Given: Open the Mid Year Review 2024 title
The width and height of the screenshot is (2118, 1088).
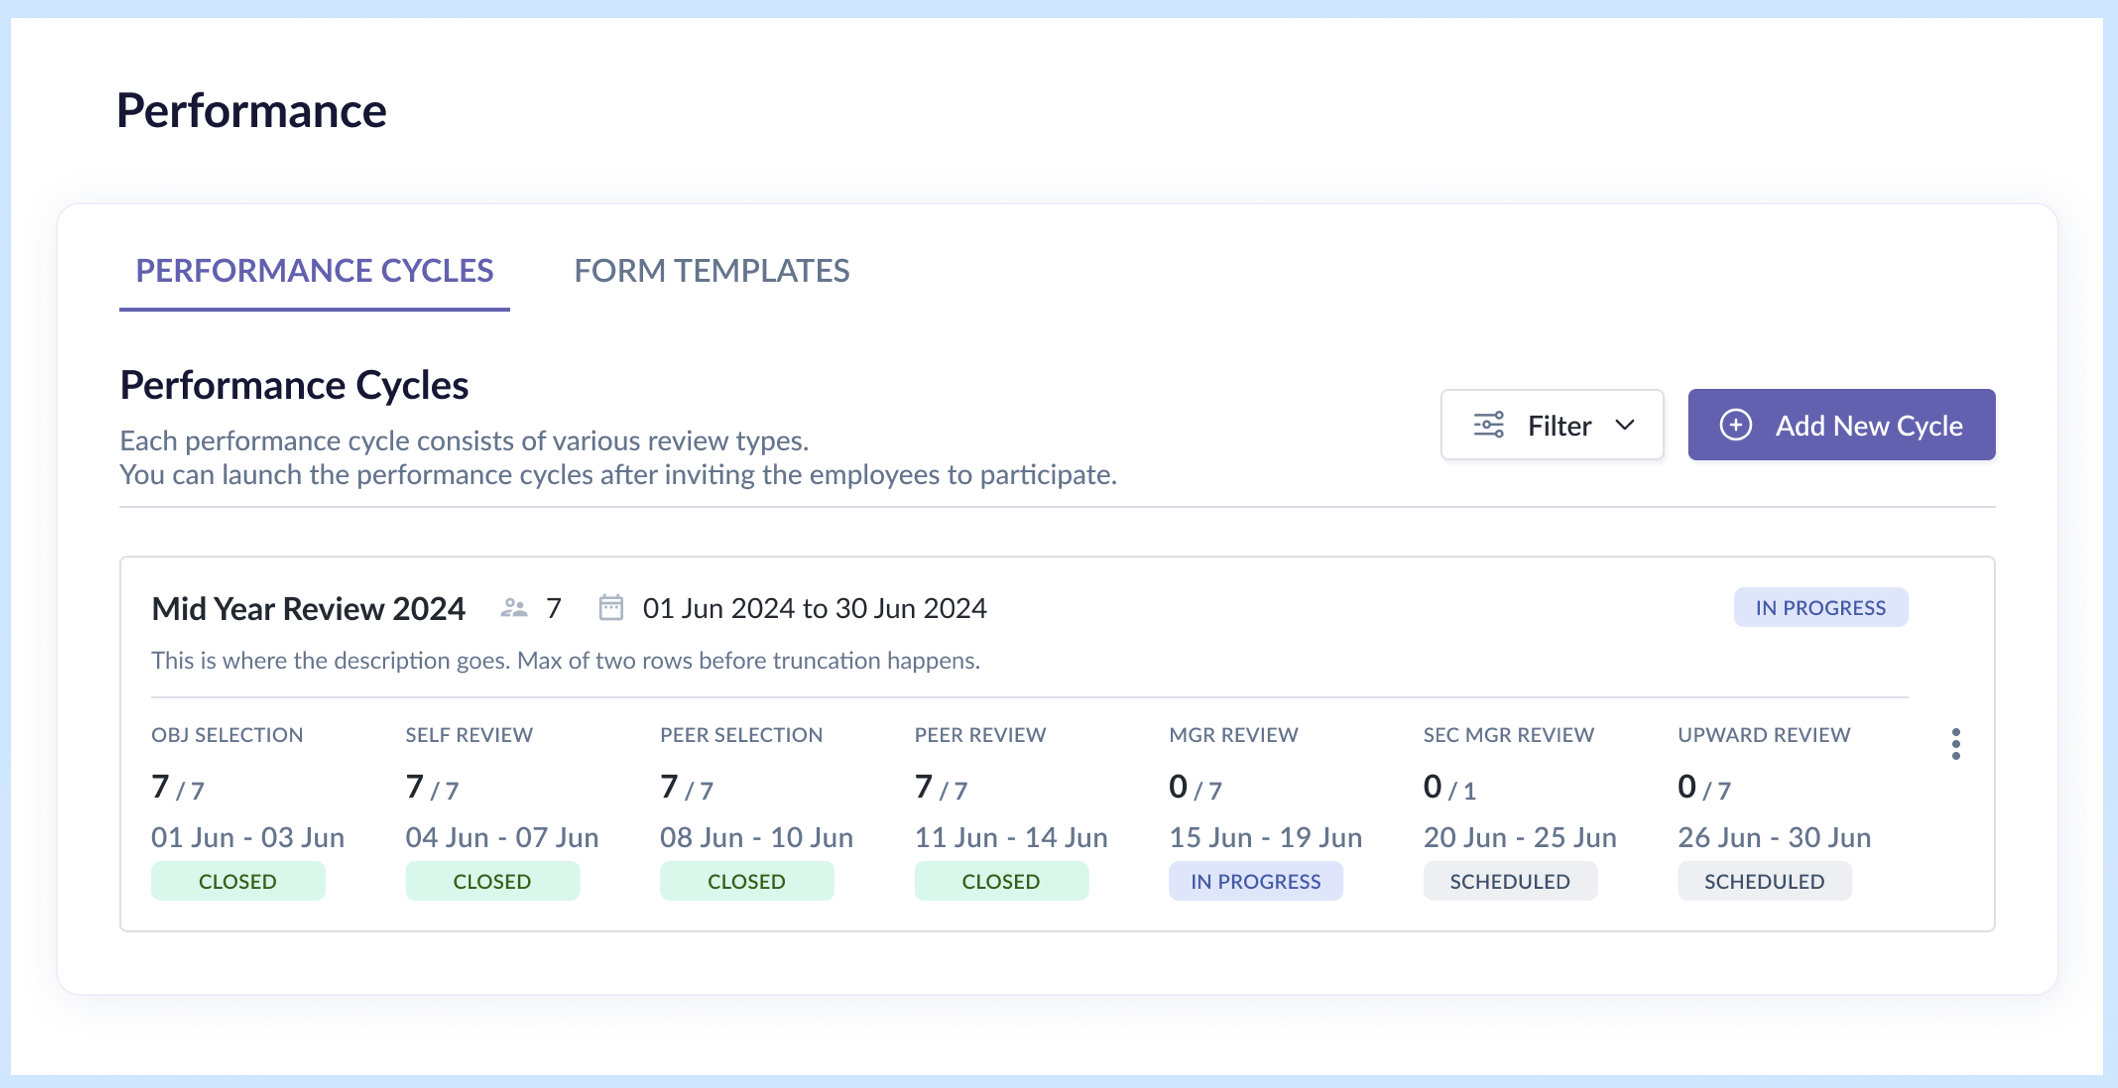Looking at the screenshot, I should pyautogui.click(x=308, y=608).
